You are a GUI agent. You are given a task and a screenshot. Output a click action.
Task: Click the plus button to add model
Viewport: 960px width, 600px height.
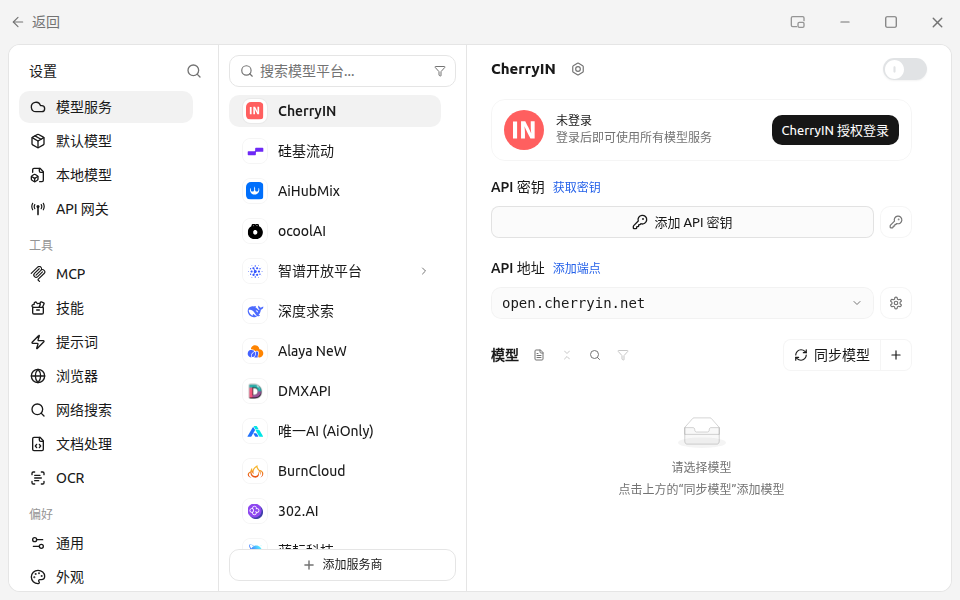click(896, 355)
